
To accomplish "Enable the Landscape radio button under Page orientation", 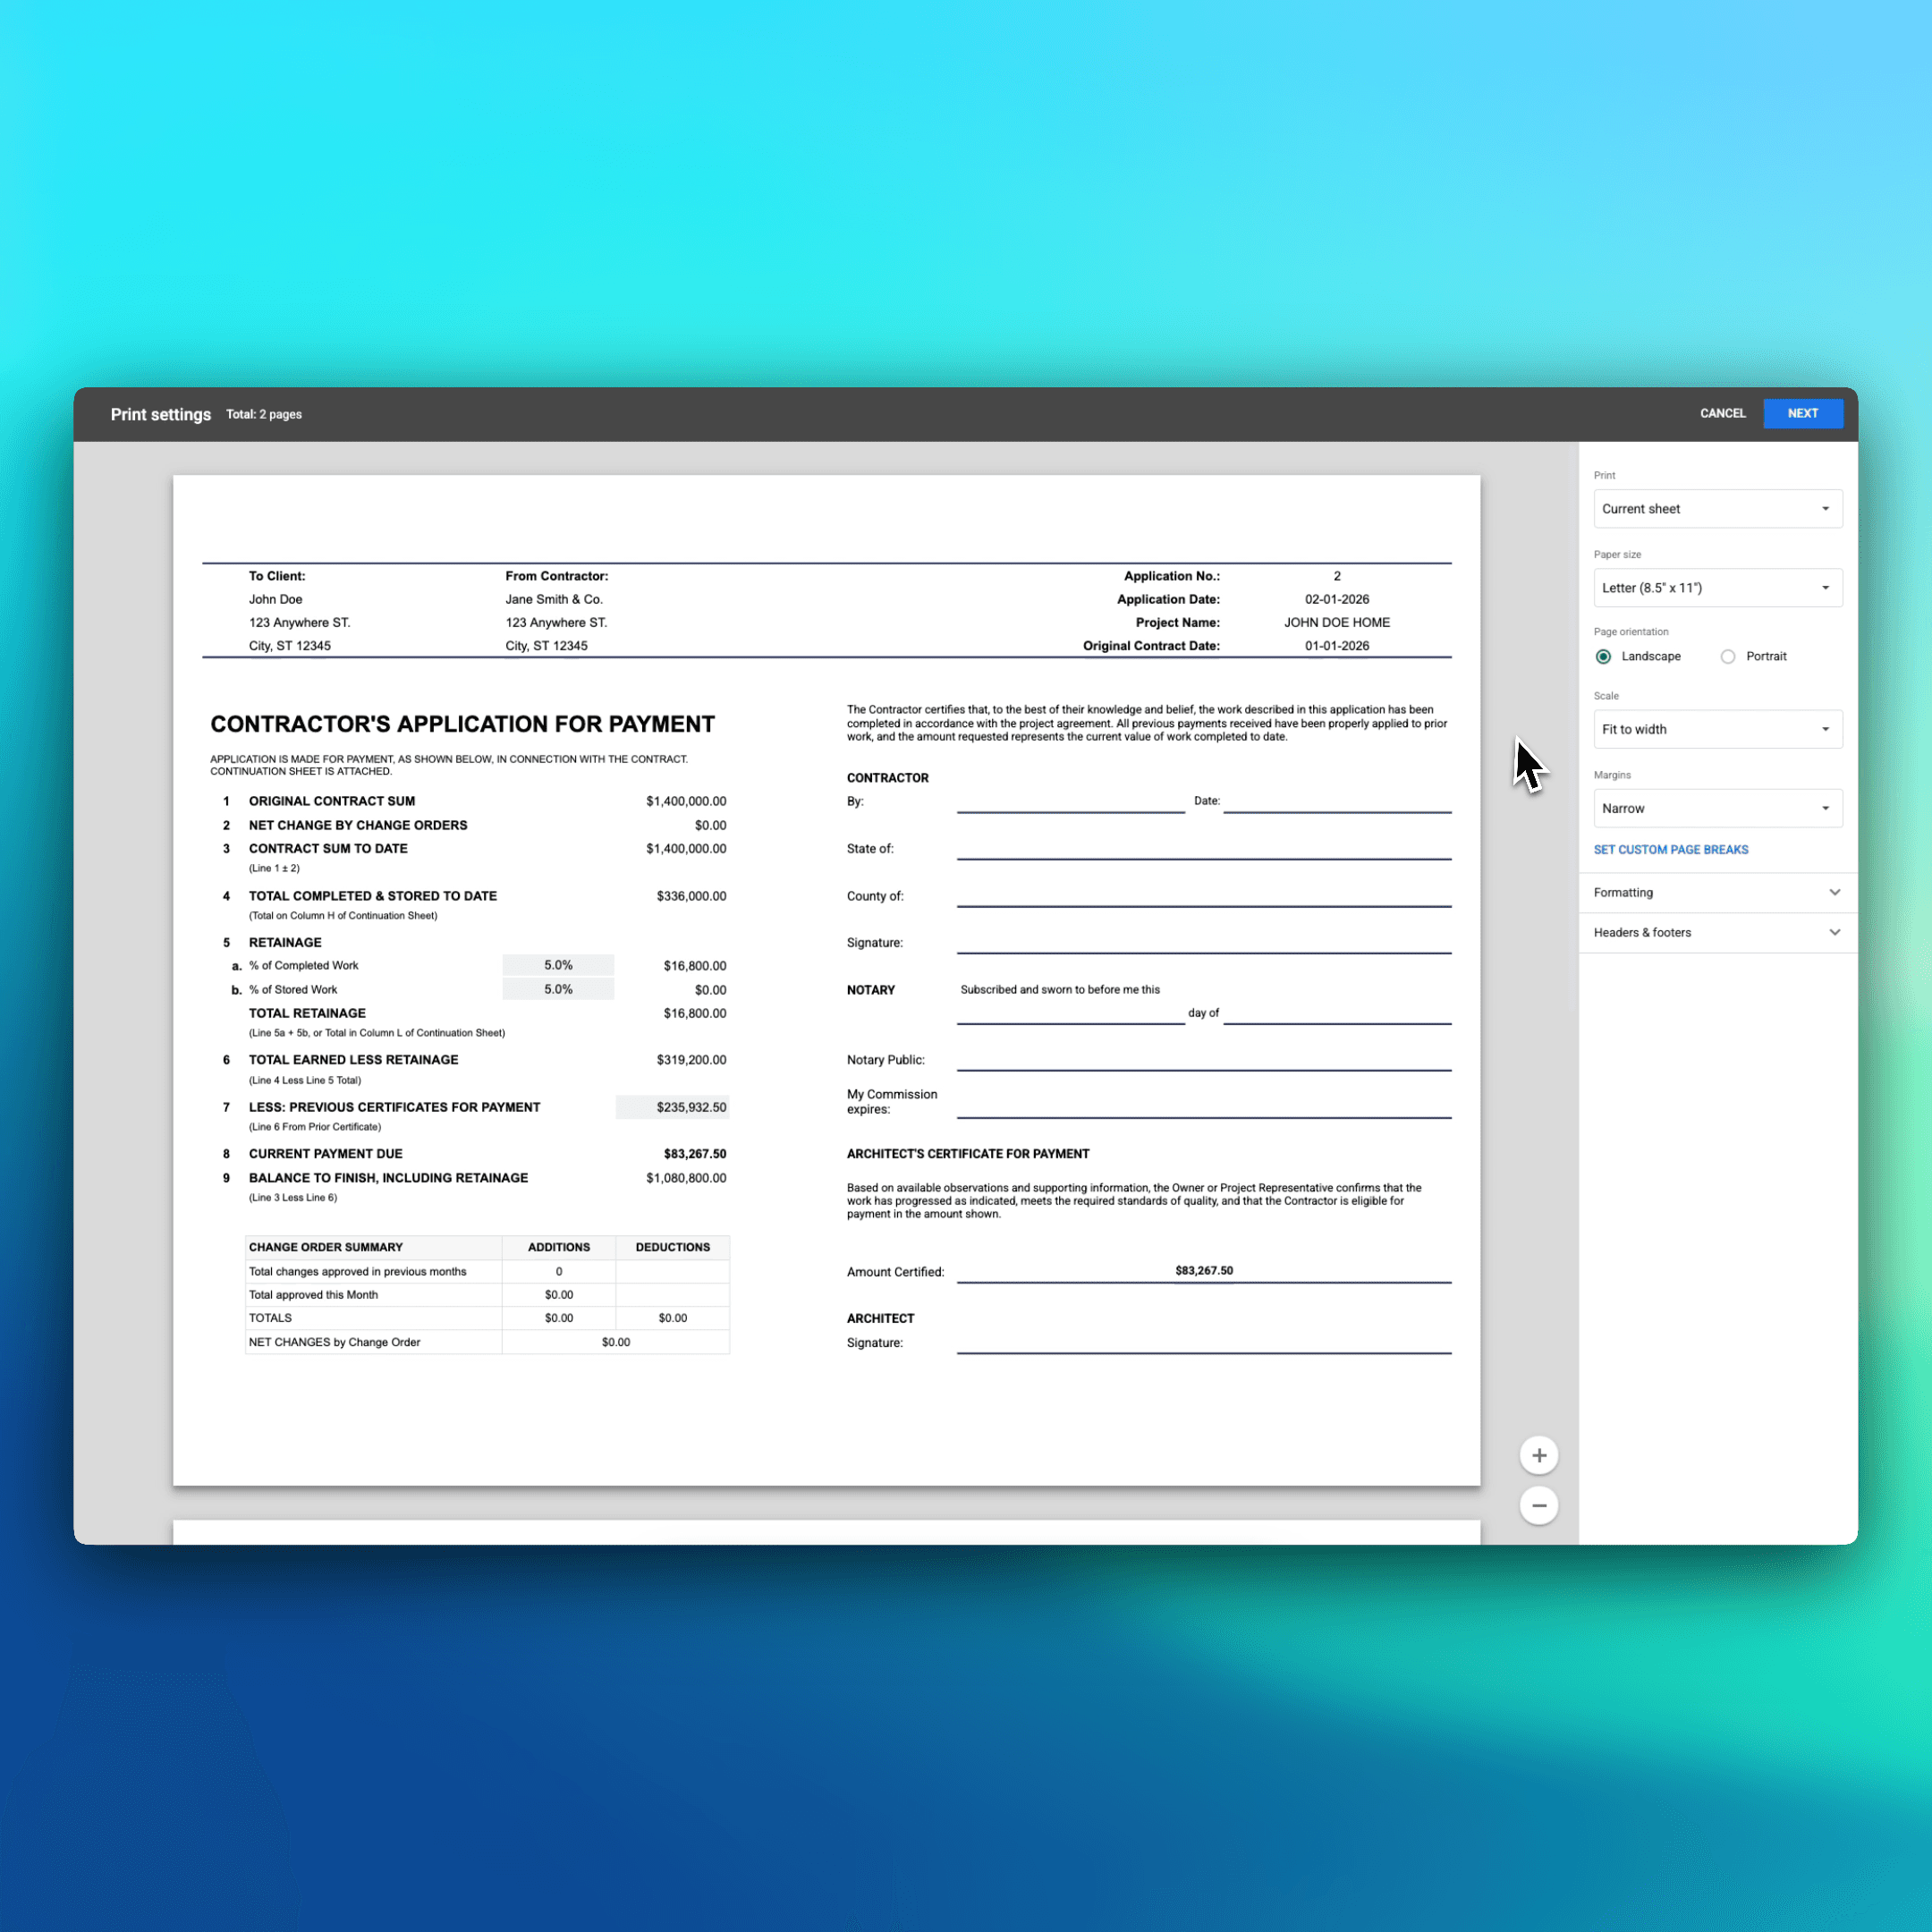I will (1603, 656).
